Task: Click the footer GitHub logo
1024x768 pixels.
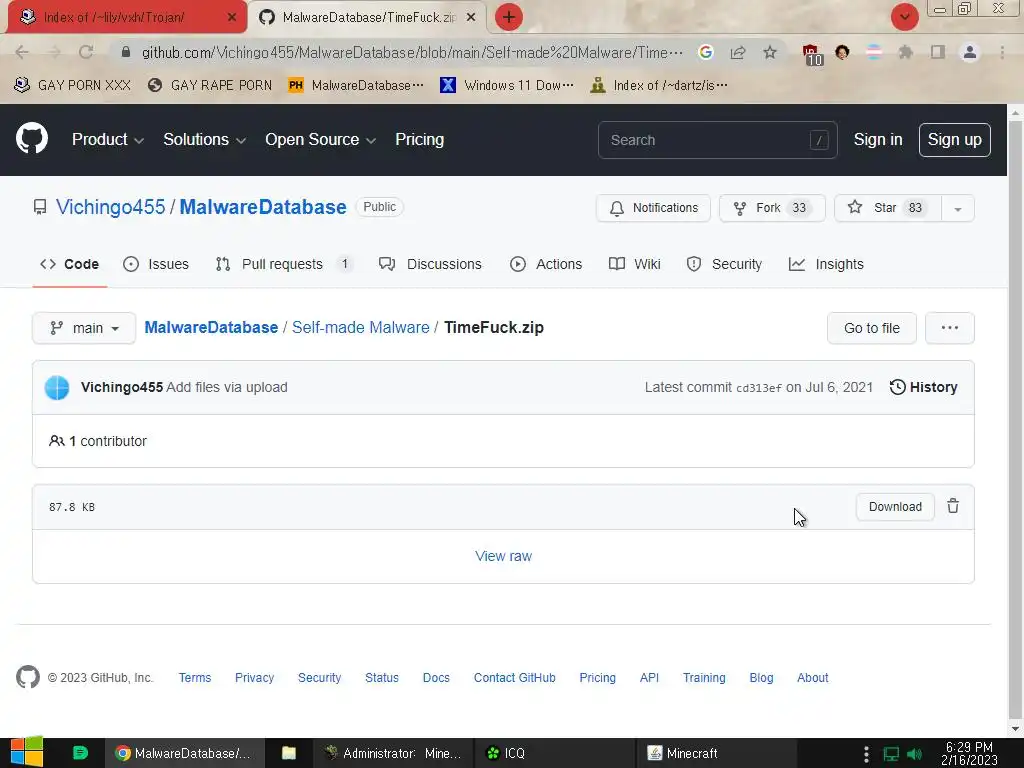Action: (27, 677)
